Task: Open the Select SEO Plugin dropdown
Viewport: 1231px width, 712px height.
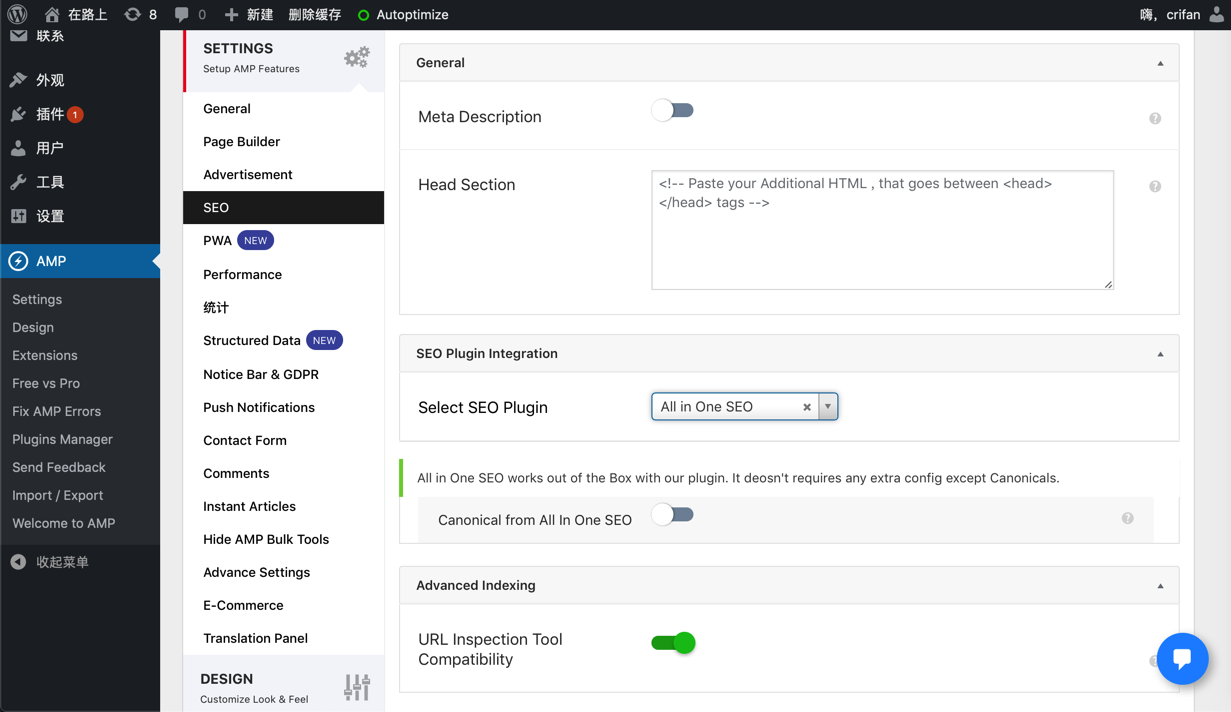Action: (828, 407)
